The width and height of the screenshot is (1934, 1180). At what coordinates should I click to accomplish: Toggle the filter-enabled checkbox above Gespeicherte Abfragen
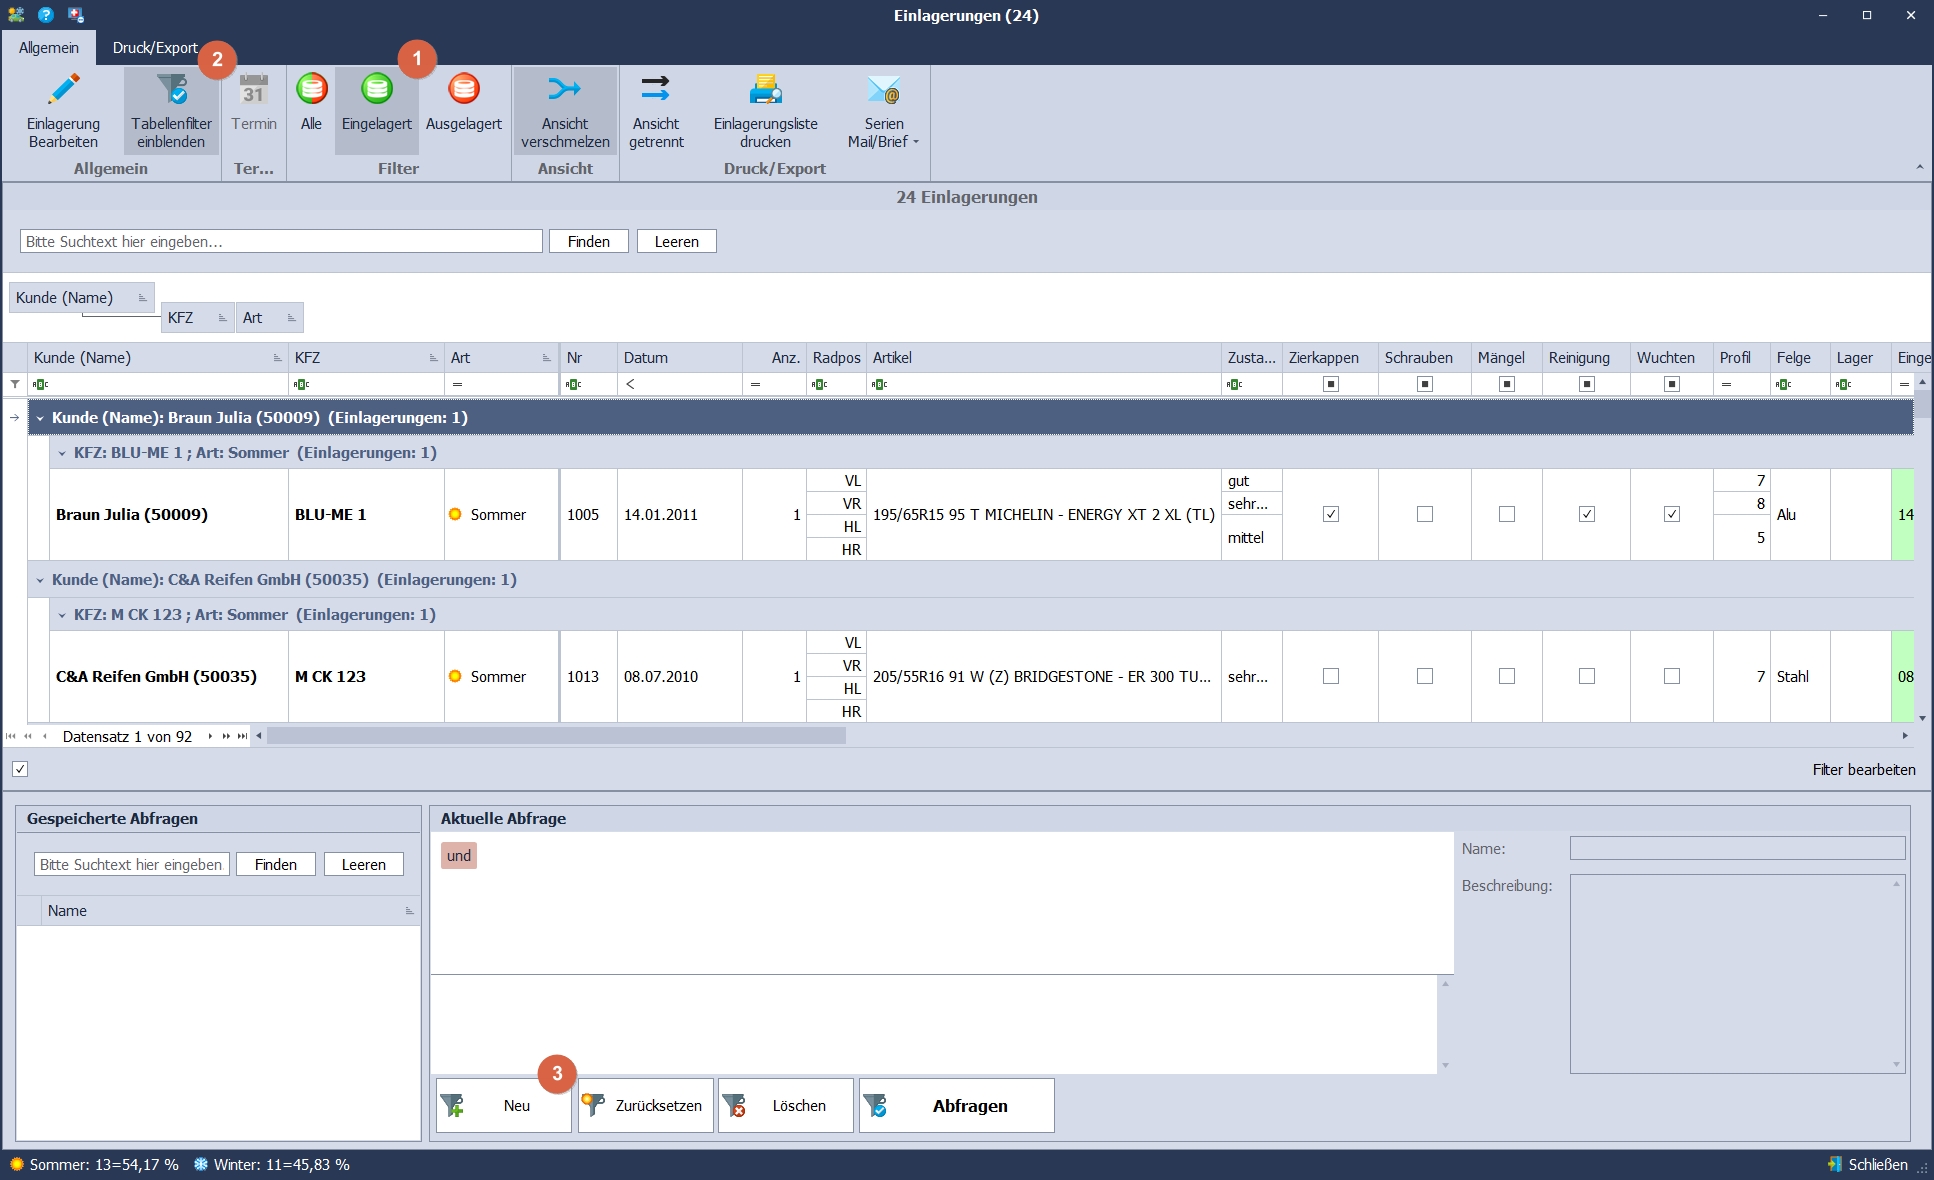coord(20,769)
